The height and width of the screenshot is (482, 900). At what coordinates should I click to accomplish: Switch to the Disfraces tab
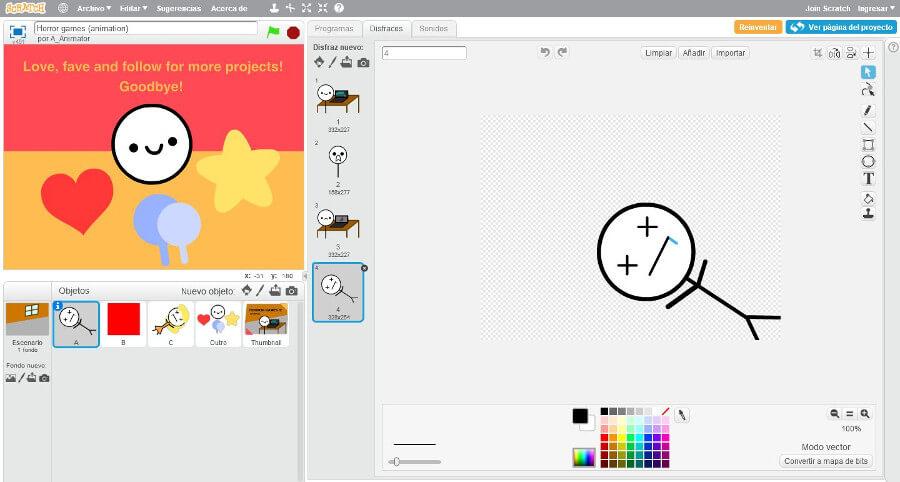click(386, 28)
